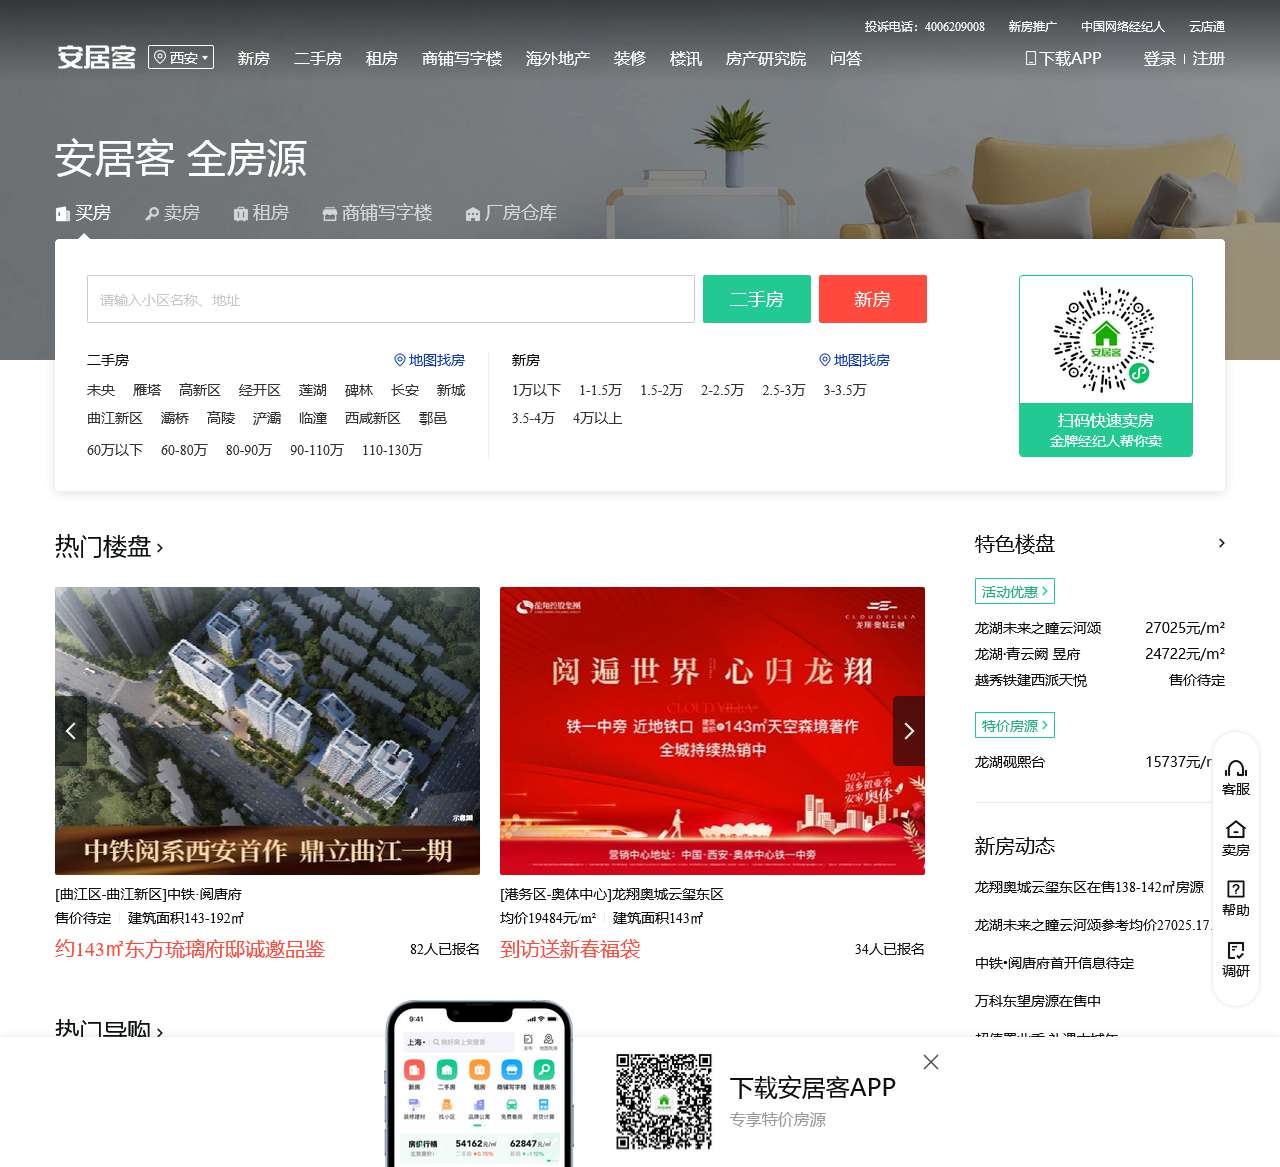Open the 装修 navigation item
Viewport: 1280px width, 1167px height.
[630, 59]
